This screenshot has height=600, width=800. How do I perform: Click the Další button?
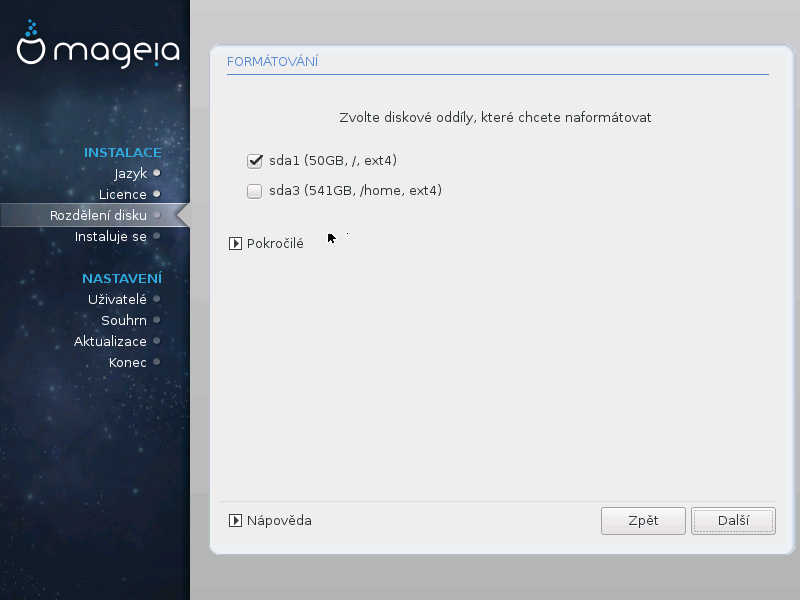pyautogui.click(x=733, y=521)
